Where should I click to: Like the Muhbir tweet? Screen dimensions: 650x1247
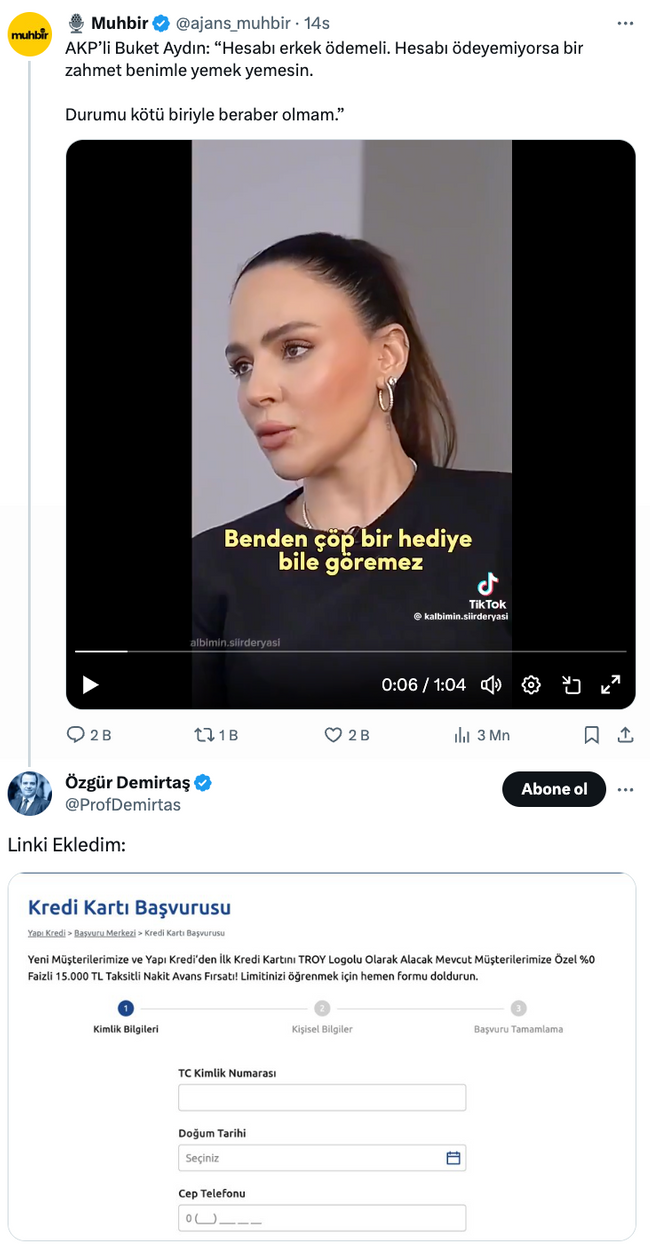point(332,735)
